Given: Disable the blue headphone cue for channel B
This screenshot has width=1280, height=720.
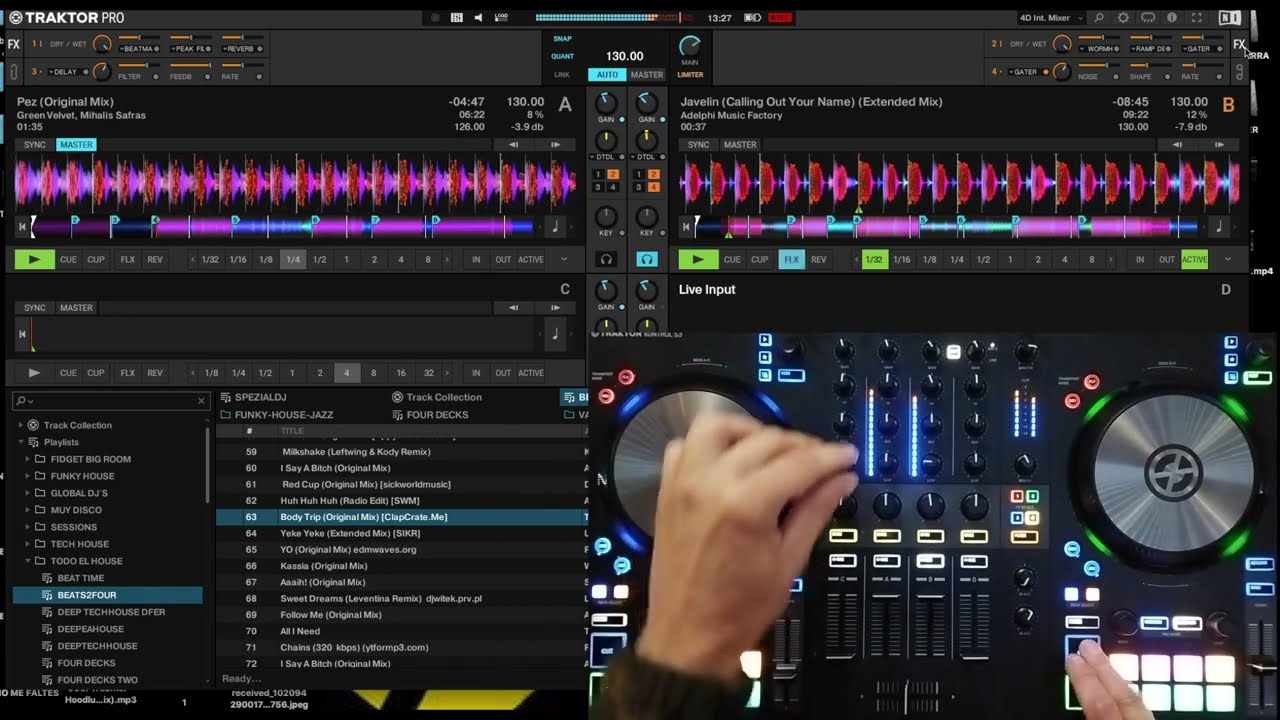Looking at the screenshot, I should pos(647,259).
